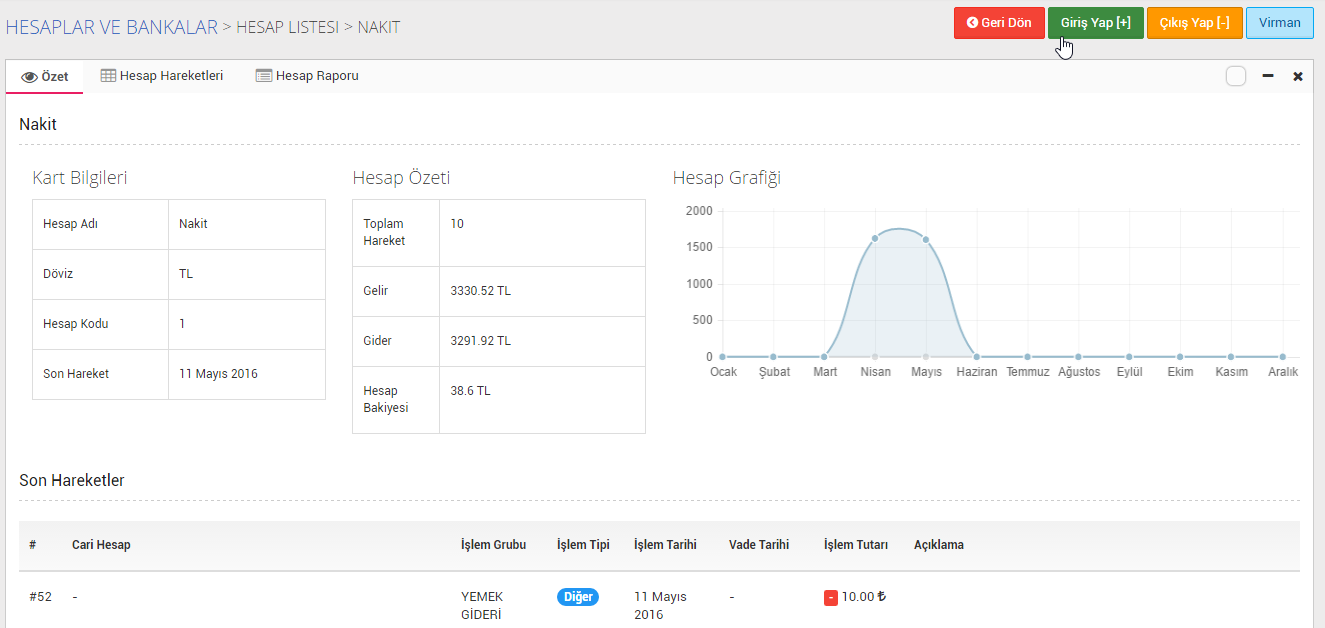The width and height of the screenshot is (1325, 628).
Task: Click transaction number #52
Action: 40,597
